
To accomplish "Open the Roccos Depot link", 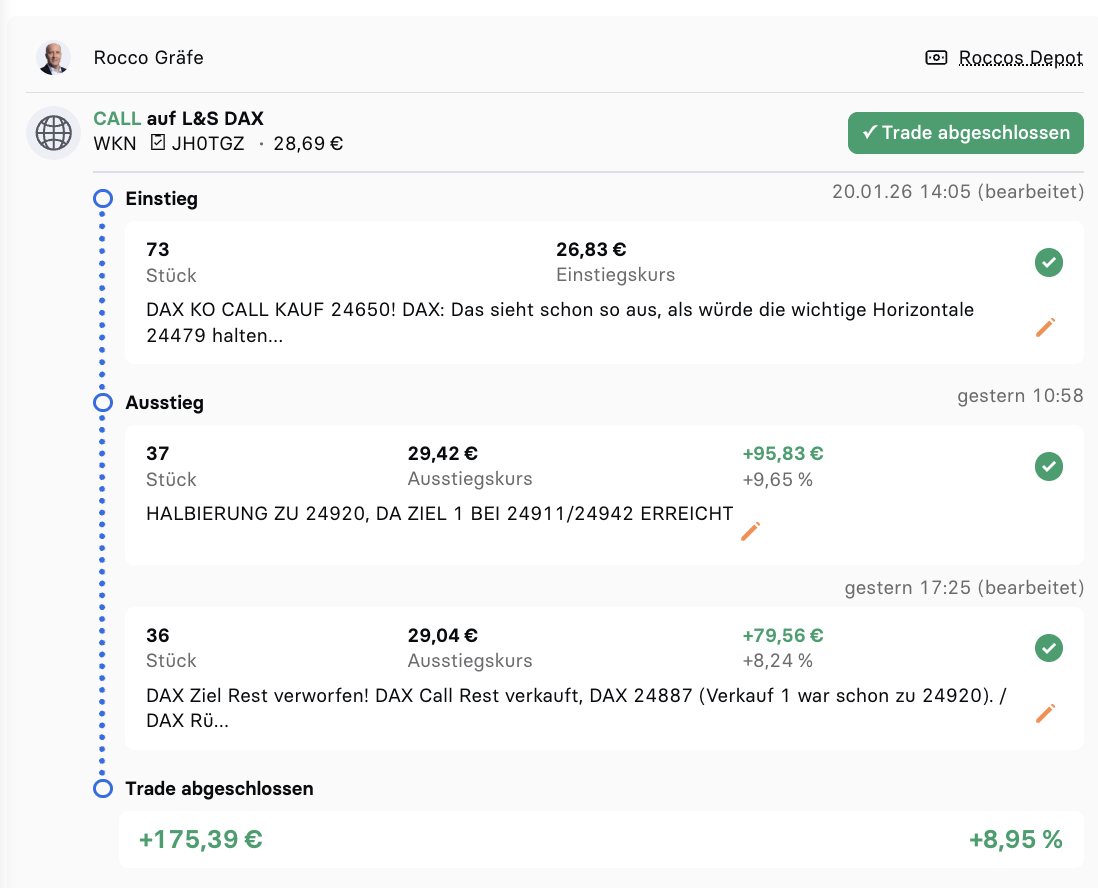I will [1020, 58].
